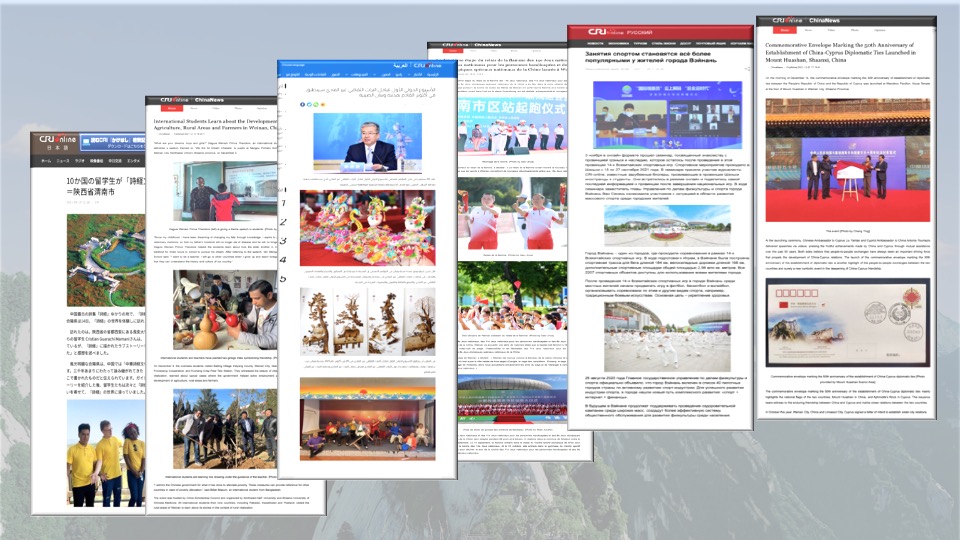Open the torch relay runners in red photo

[x=512, y=214]
